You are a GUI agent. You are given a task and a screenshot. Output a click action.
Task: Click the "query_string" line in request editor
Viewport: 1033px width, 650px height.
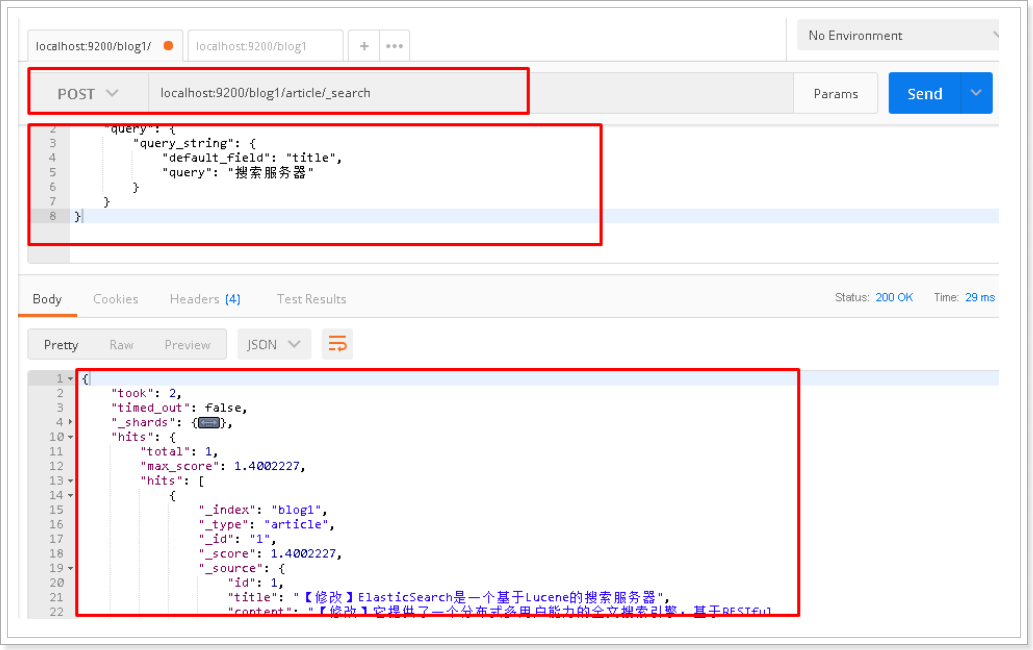click(194, 143)
